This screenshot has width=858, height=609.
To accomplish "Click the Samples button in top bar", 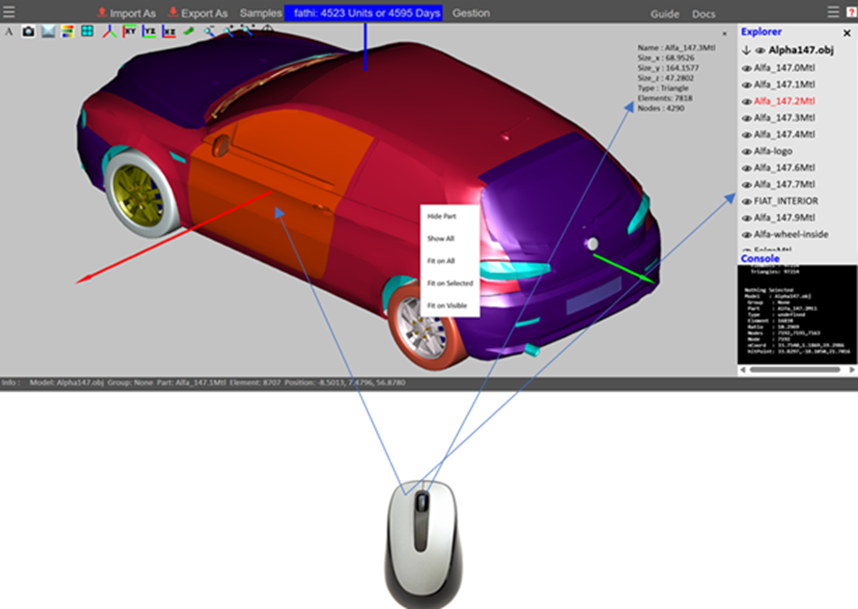I will tap(261, 13).
